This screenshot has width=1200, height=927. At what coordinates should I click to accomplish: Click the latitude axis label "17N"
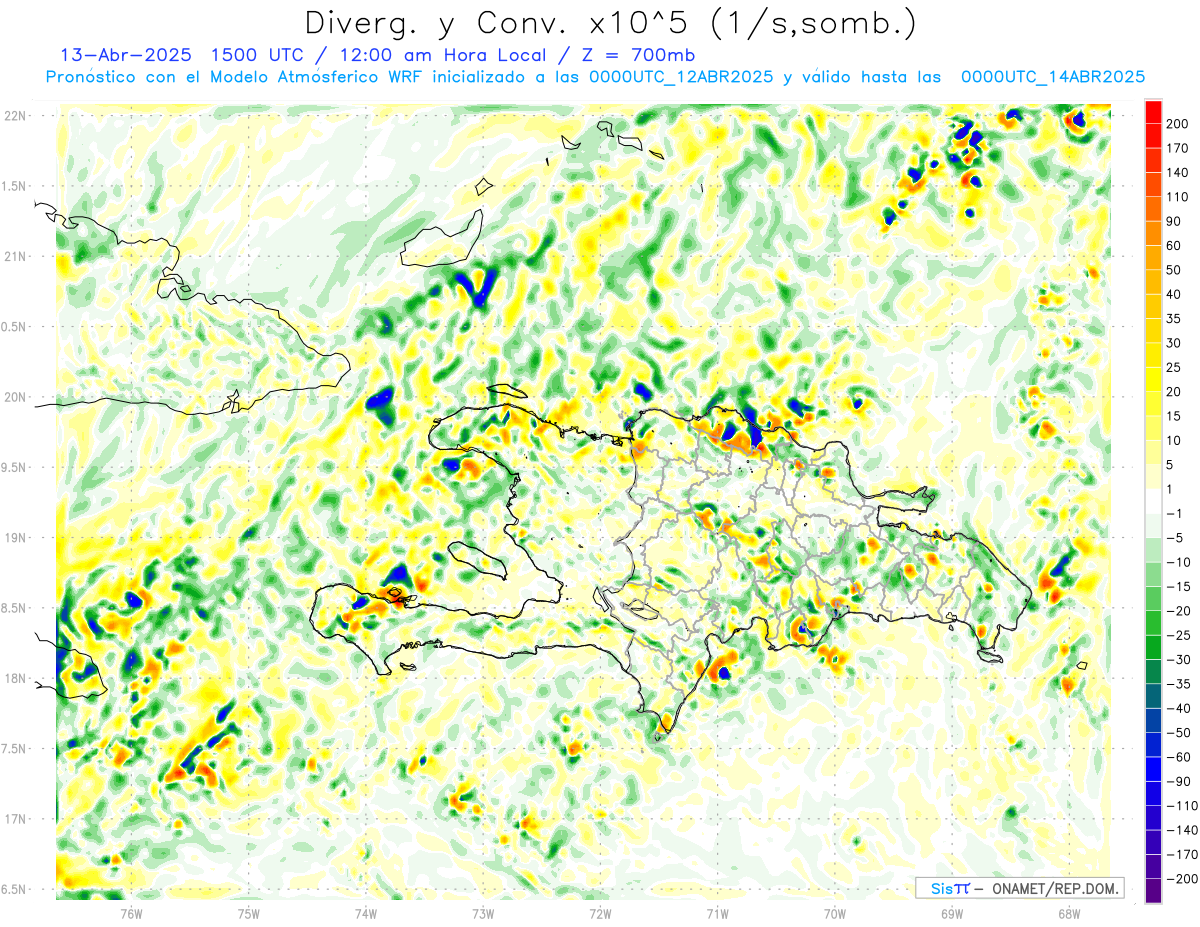(x=15, y=819)
